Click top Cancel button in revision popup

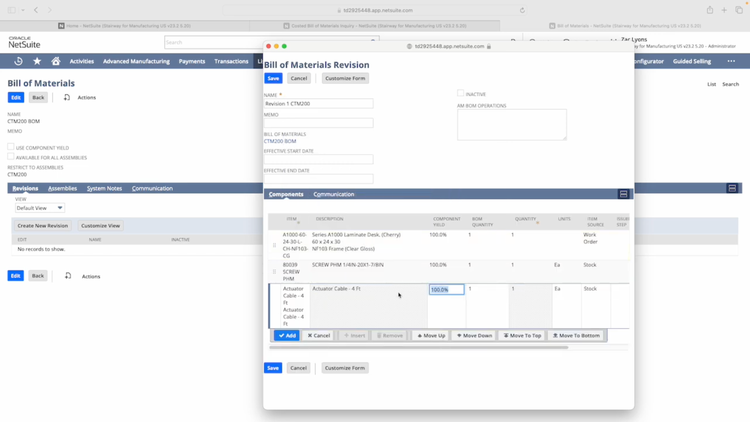[299, 78]
